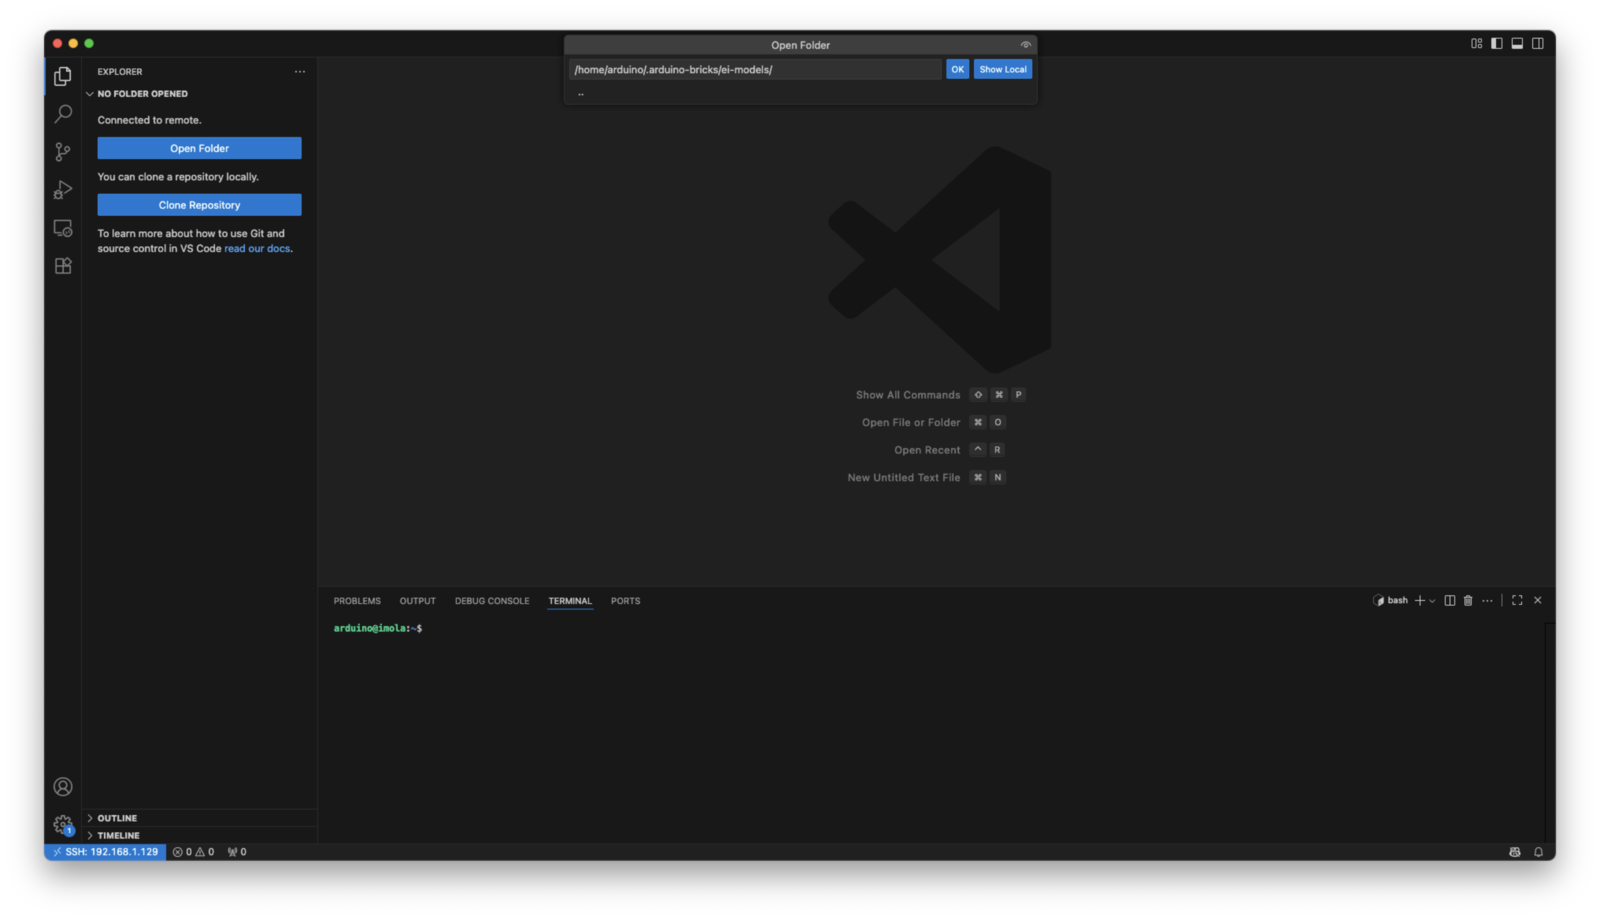Click the Clone Repository button
Screen dimensions: 1600x919
pos(199,205)
